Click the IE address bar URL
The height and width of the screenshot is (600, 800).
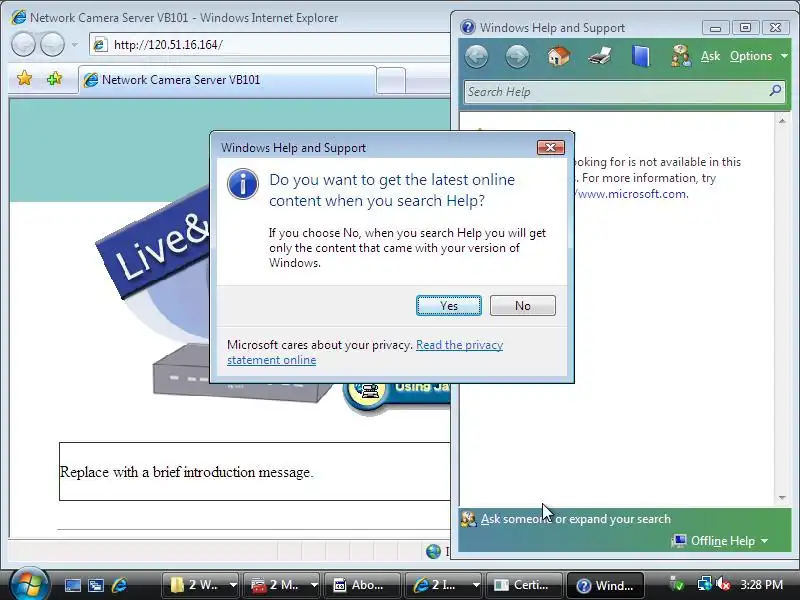click(x=168, y=45)
